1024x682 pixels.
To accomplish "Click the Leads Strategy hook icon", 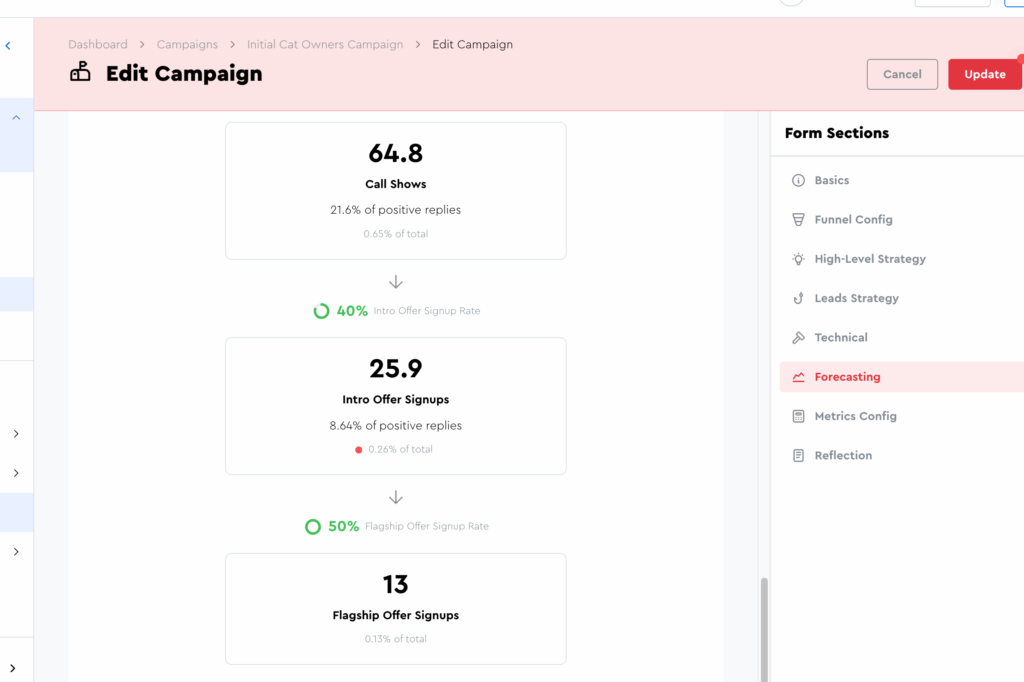I will [798, 298].
